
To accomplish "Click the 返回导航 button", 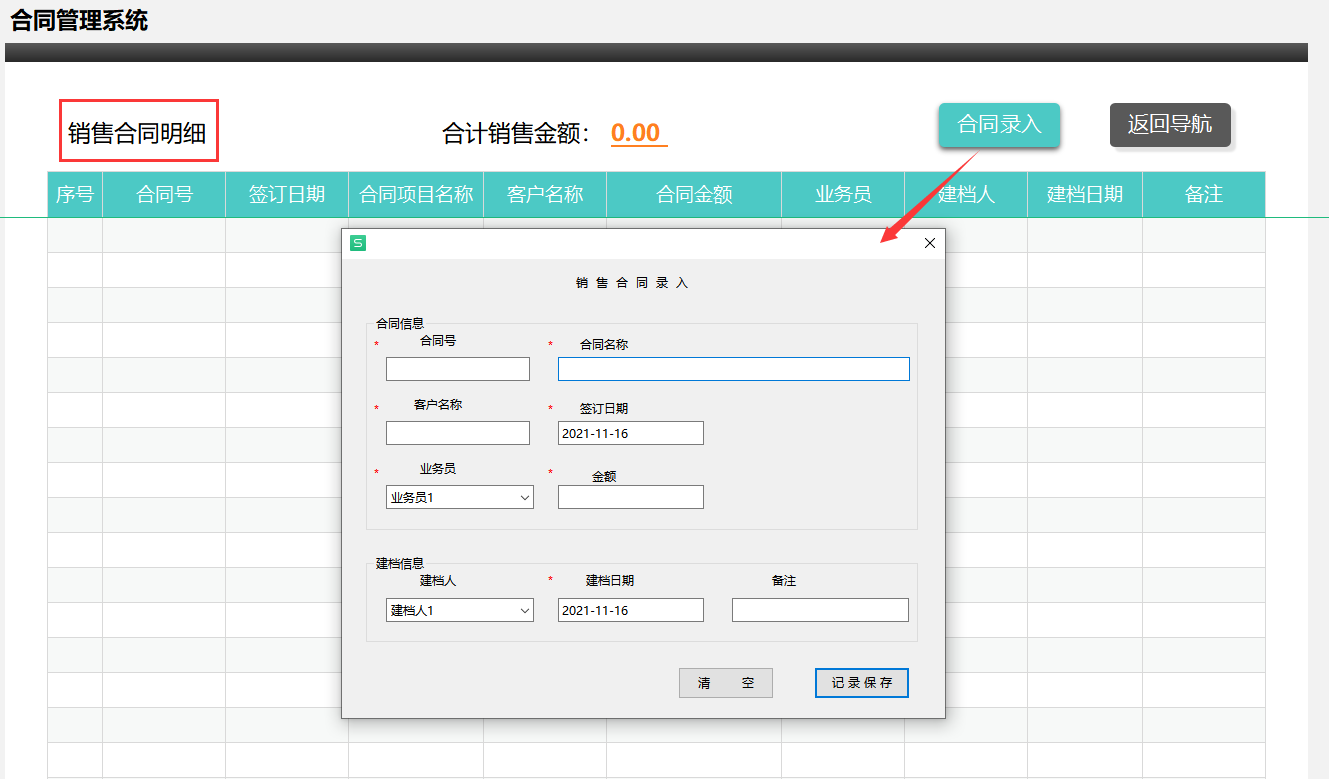I will tap(1170, 125).
